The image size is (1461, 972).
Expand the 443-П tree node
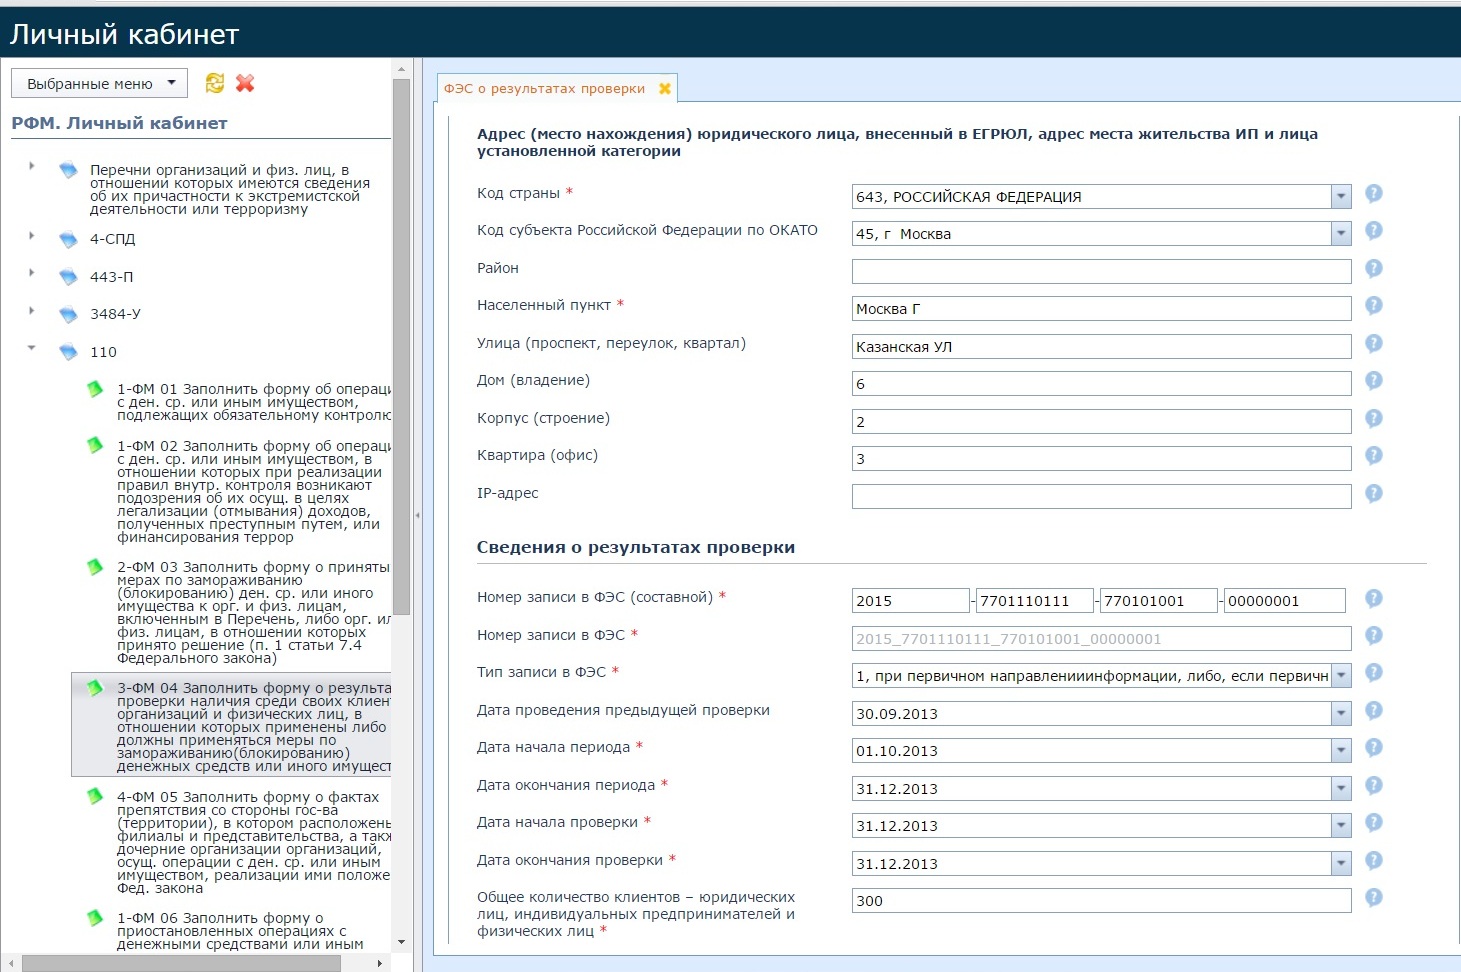(x=32, y=273)
